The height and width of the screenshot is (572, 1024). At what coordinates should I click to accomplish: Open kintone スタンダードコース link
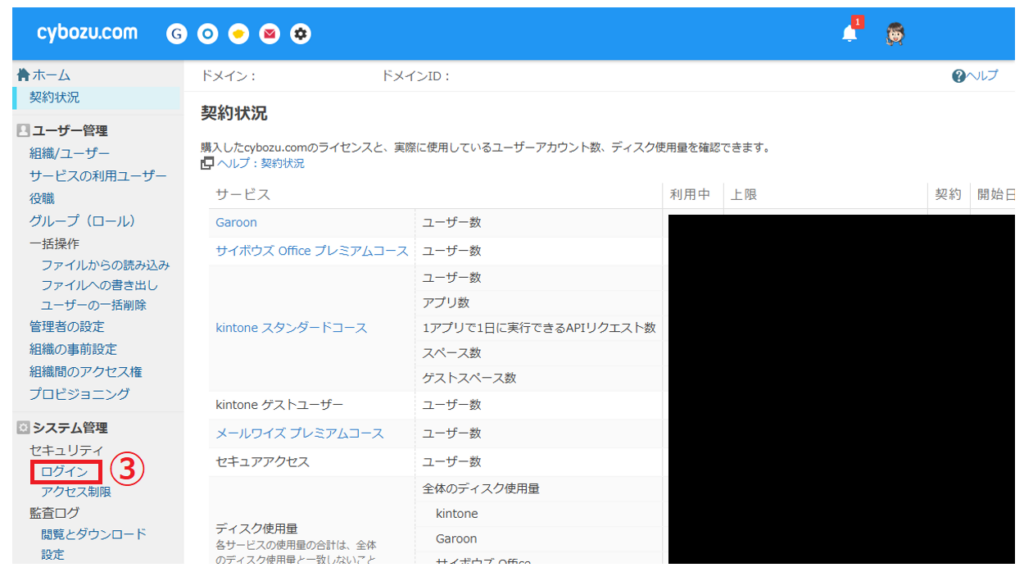(x=291, y=328)
